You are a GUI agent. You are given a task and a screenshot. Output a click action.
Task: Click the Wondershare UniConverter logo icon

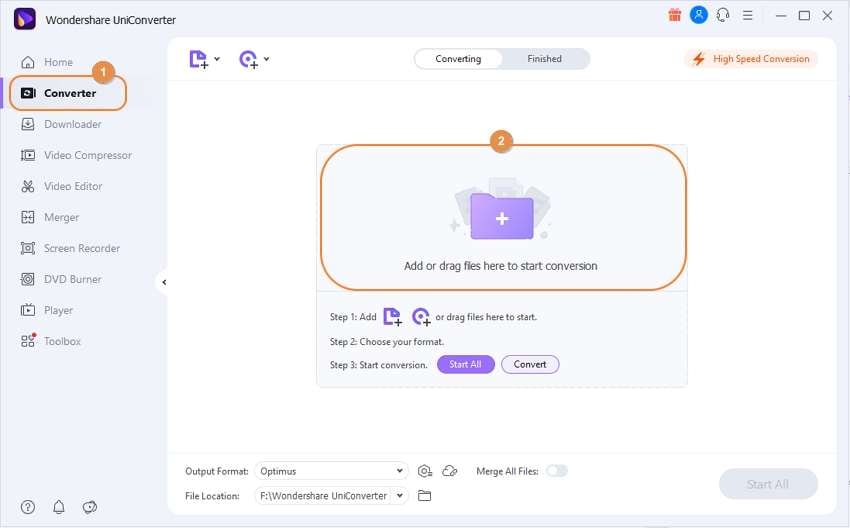(x=24, y=19)
